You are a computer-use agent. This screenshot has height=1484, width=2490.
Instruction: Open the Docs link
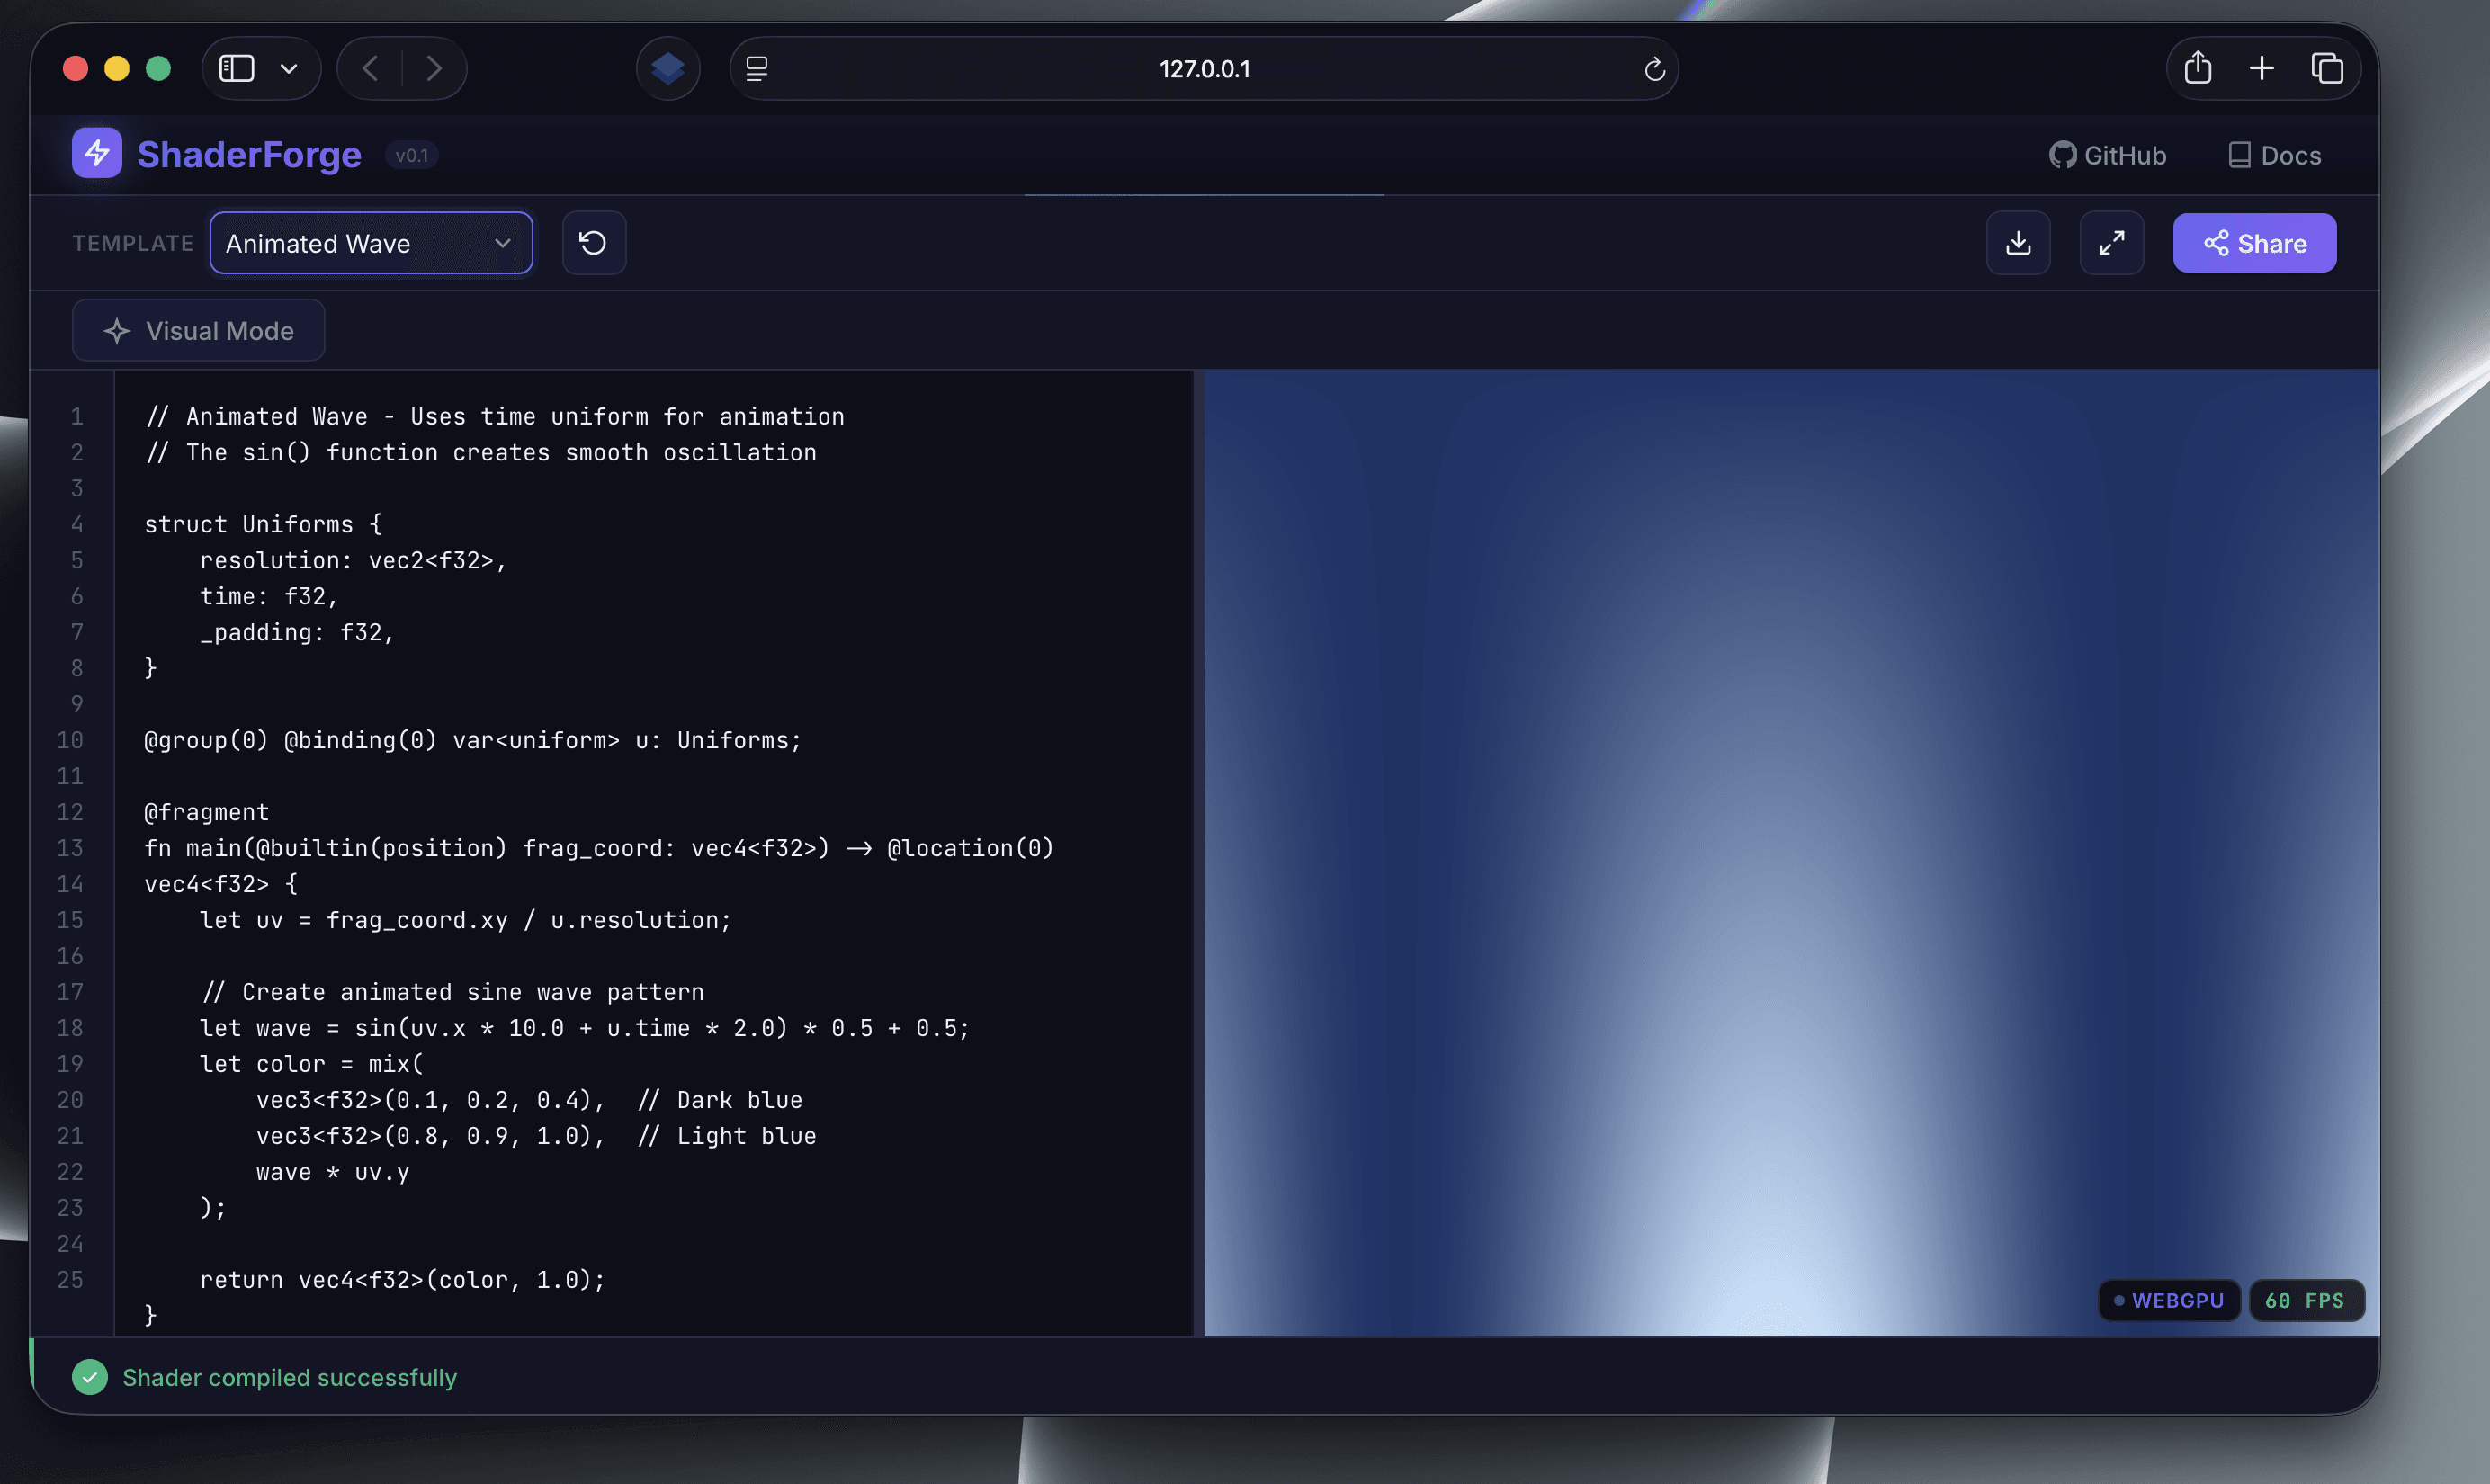point(2275,155)
